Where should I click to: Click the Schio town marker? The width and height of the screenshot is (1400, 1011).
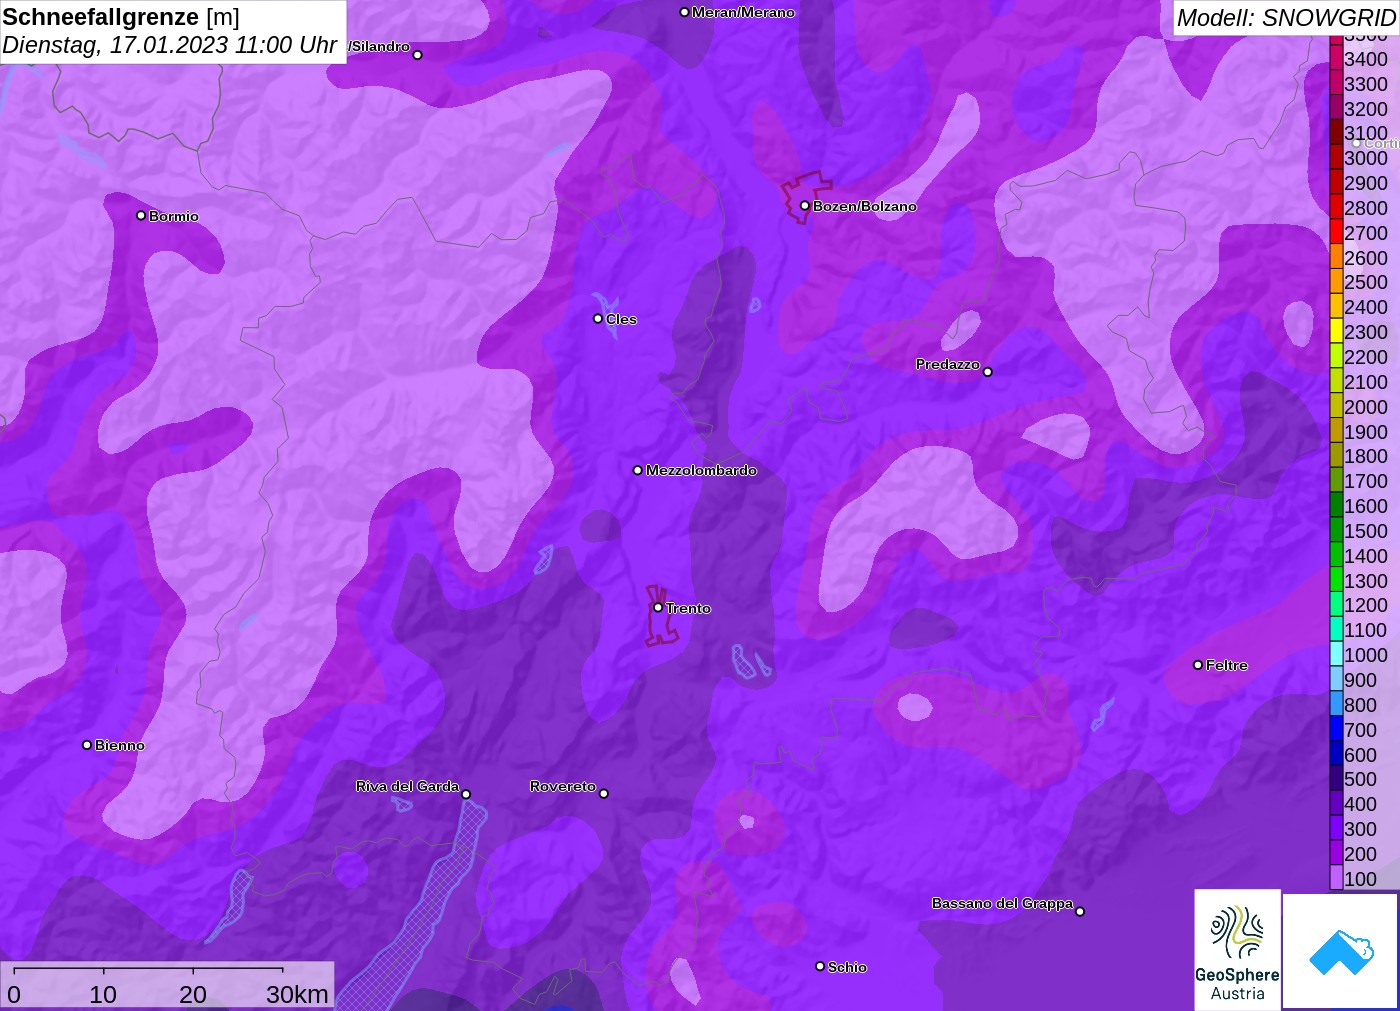tap(820, 966)
